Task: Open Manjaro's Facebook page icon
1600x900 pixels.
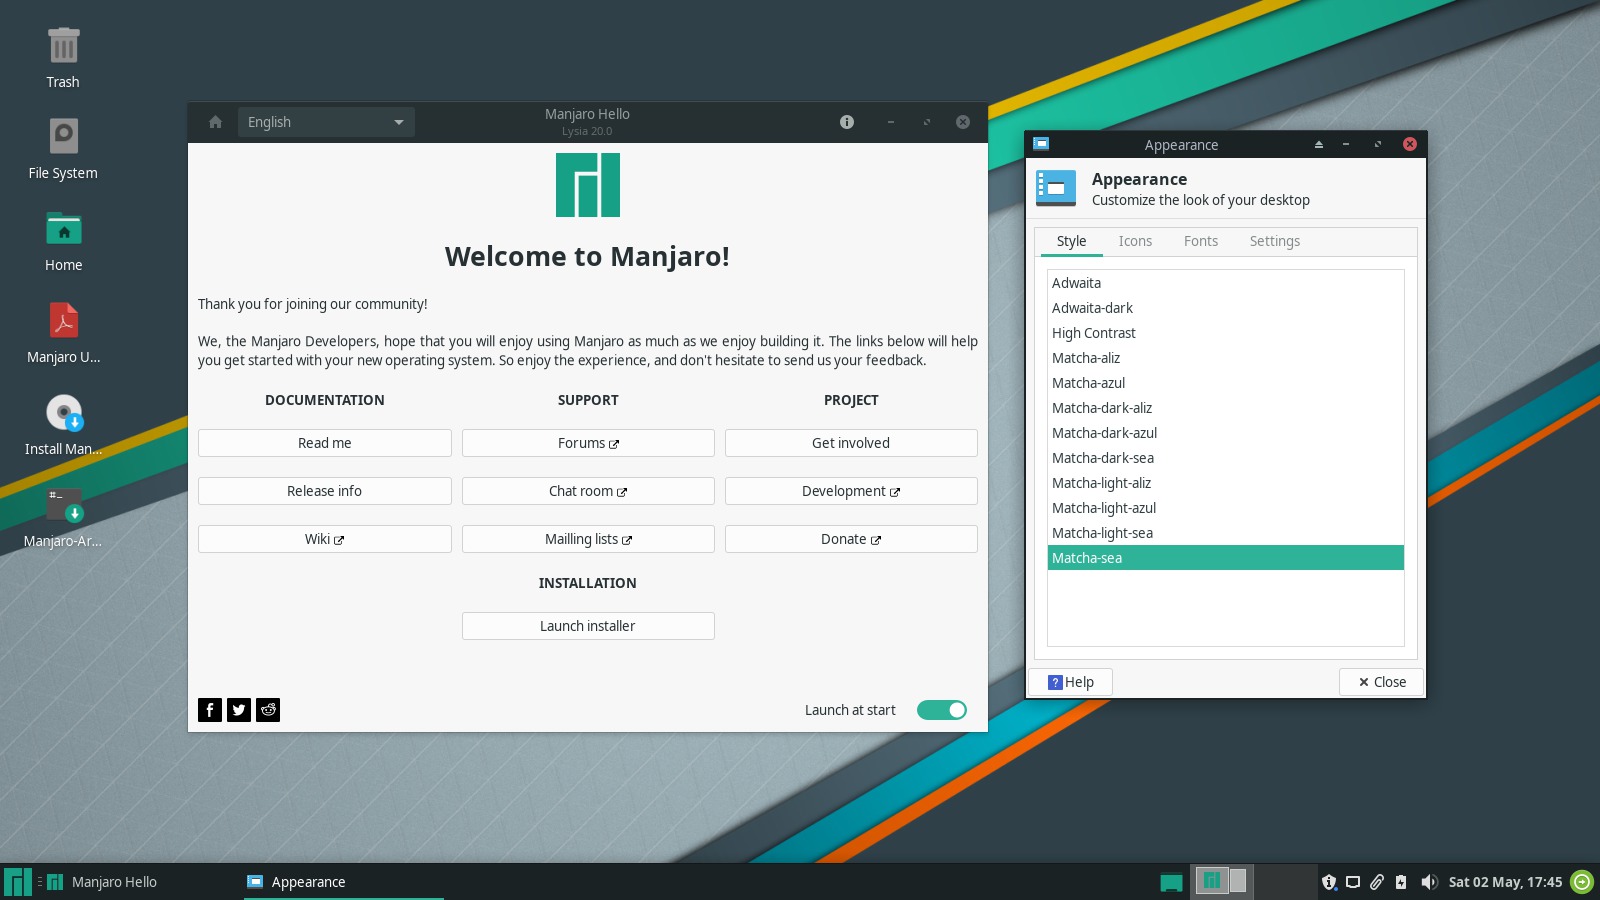Action: coord(210,710)
